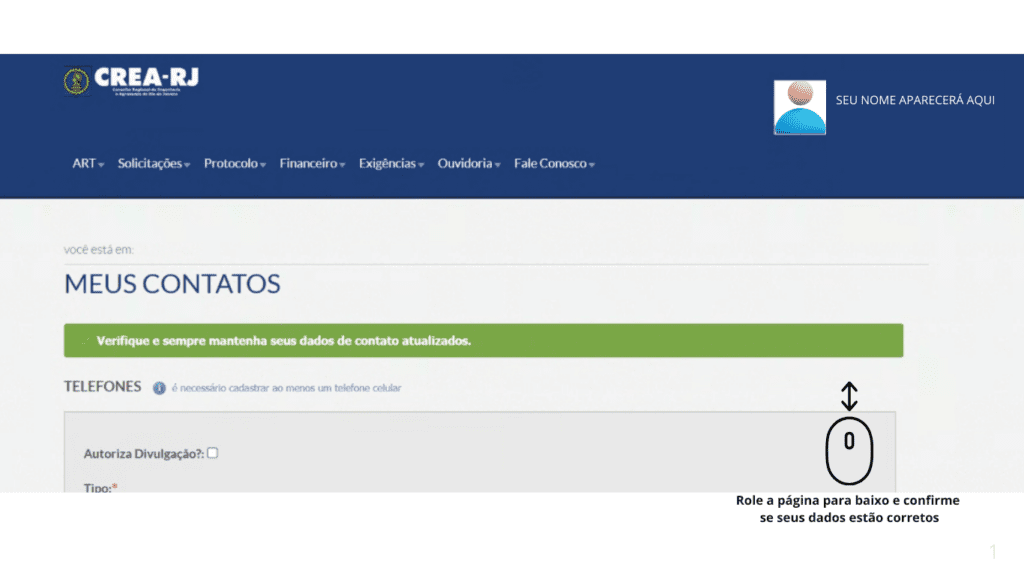Click the SEU NOME APARECERÁ AQUI username
Screen dimensions: 1024x576
914,101
